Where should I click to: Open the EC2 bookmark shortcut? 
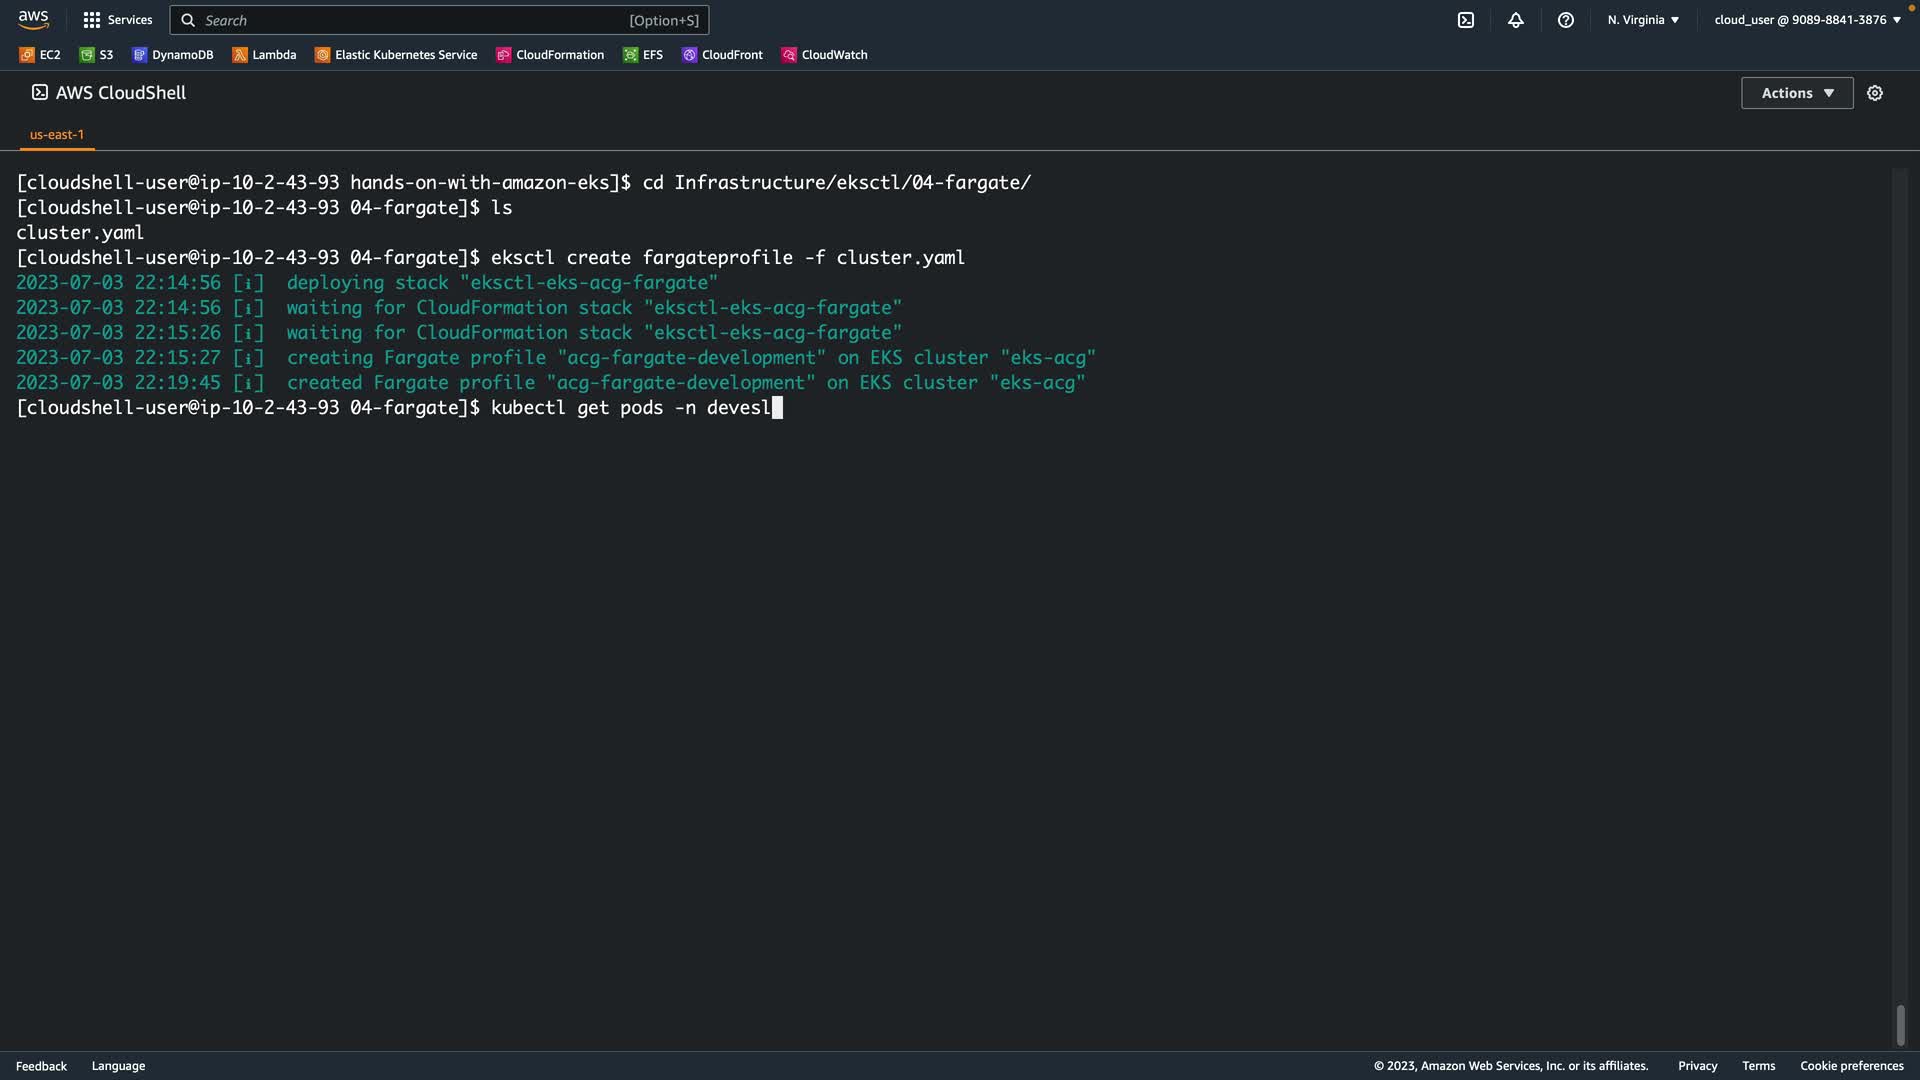point(40,55)
